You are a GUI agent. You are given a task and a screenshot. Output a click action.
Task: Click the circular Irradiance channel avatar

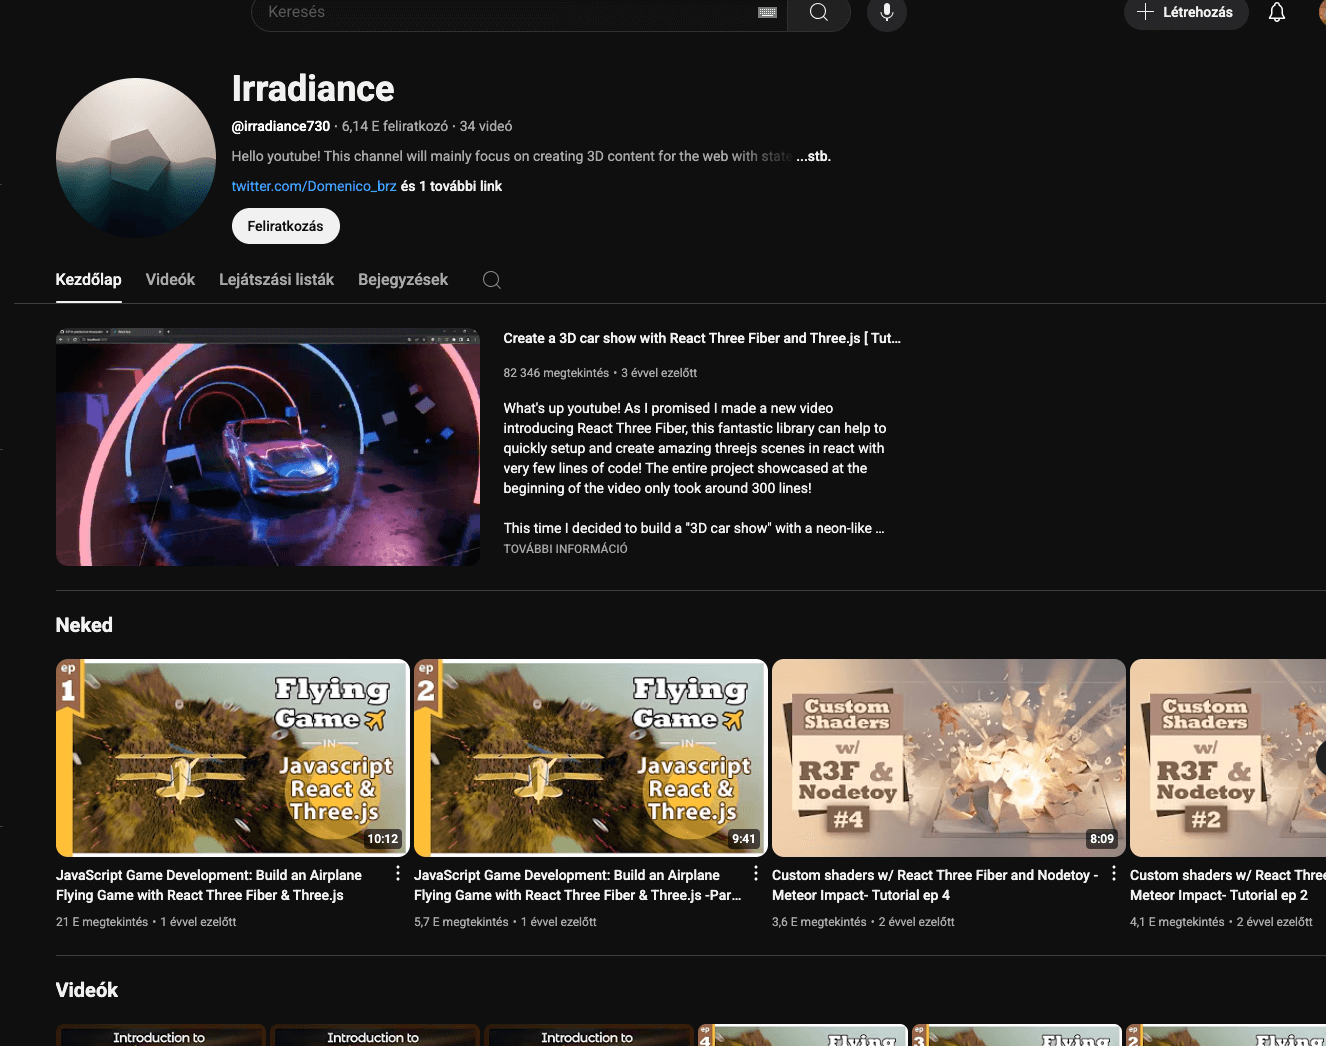[135, 157]
